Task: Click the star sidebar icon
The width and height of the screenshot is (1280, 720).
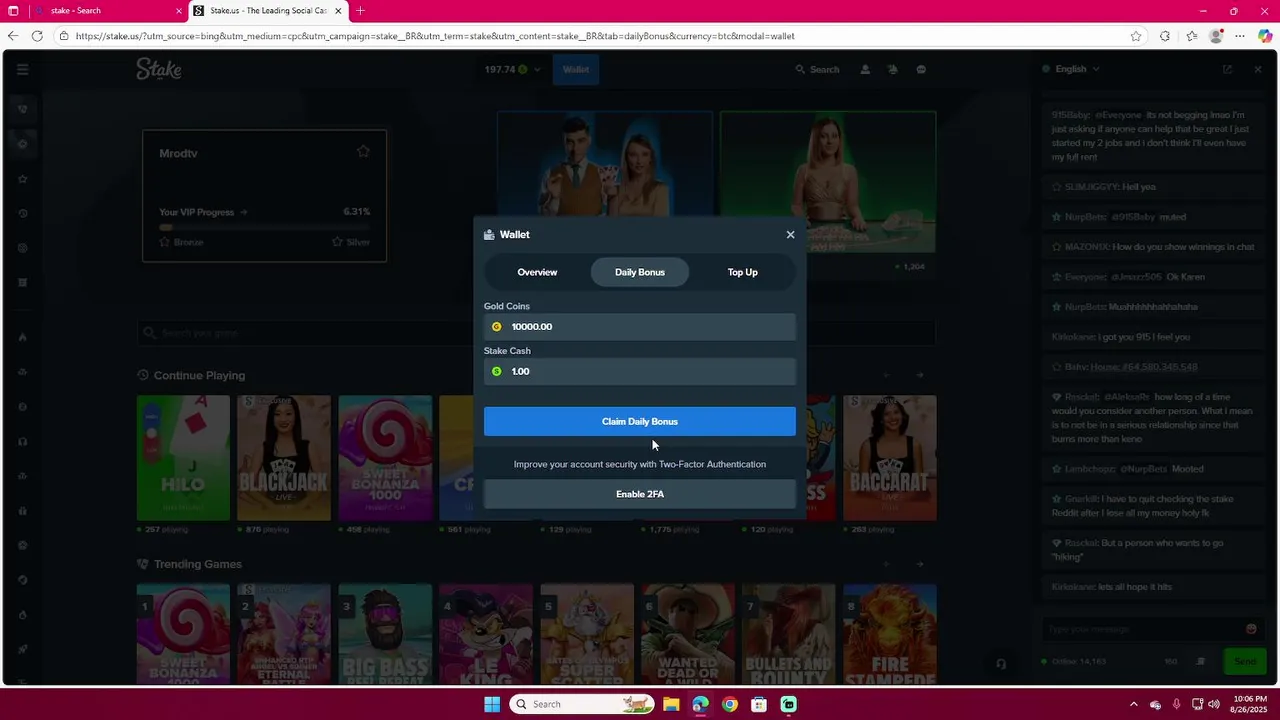Action: pyautogui.click(x=22, y=179)
